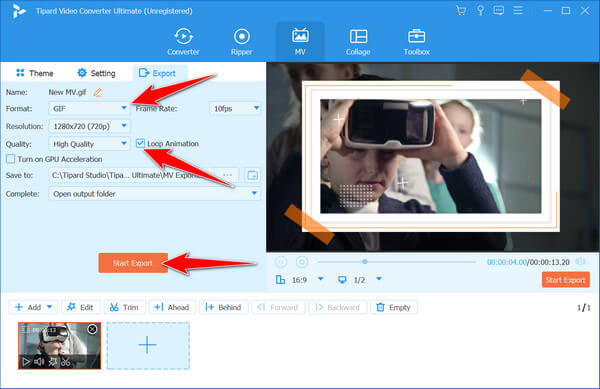Click the scissors icon on the clip thumbnail
Screen dimensions: 600x389
pyautogui.click(x=65, y=361)
